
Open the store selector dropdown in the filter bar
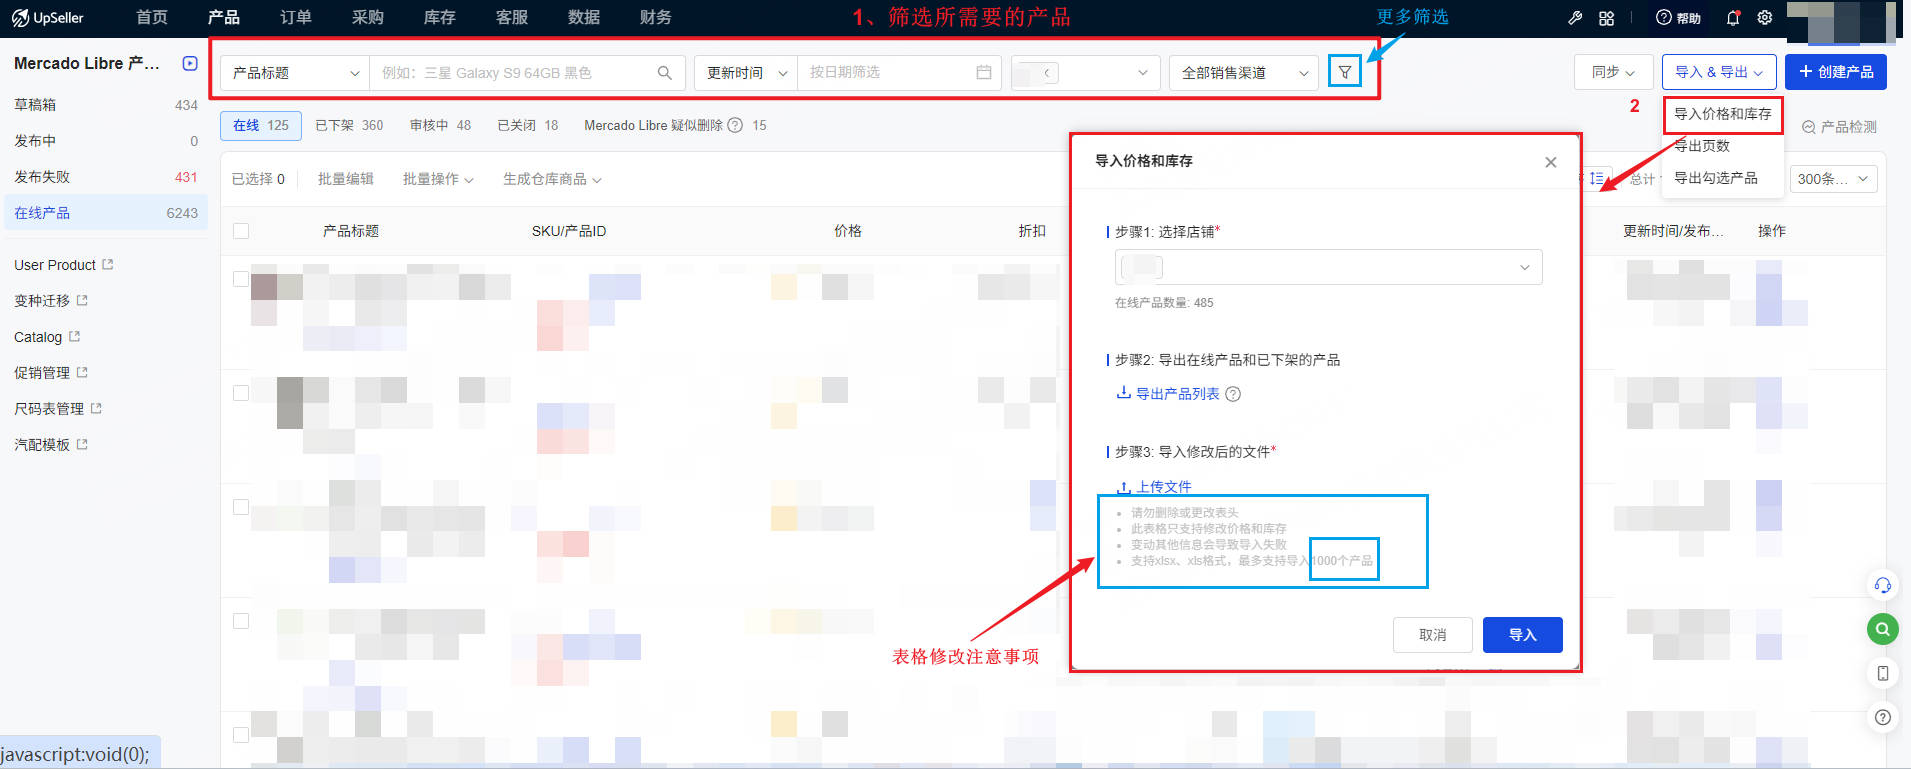1085,73
